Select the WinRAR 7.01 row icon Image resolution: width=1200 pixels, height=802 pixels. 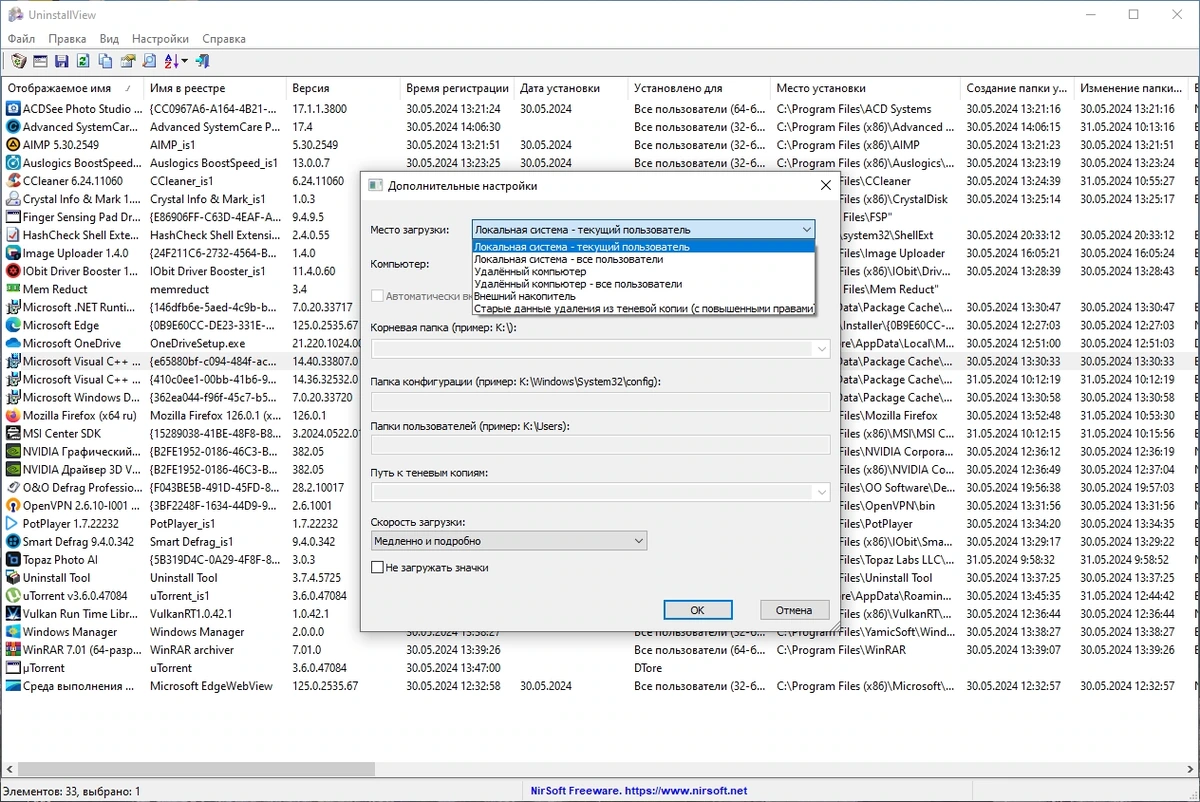pos(13,650)
